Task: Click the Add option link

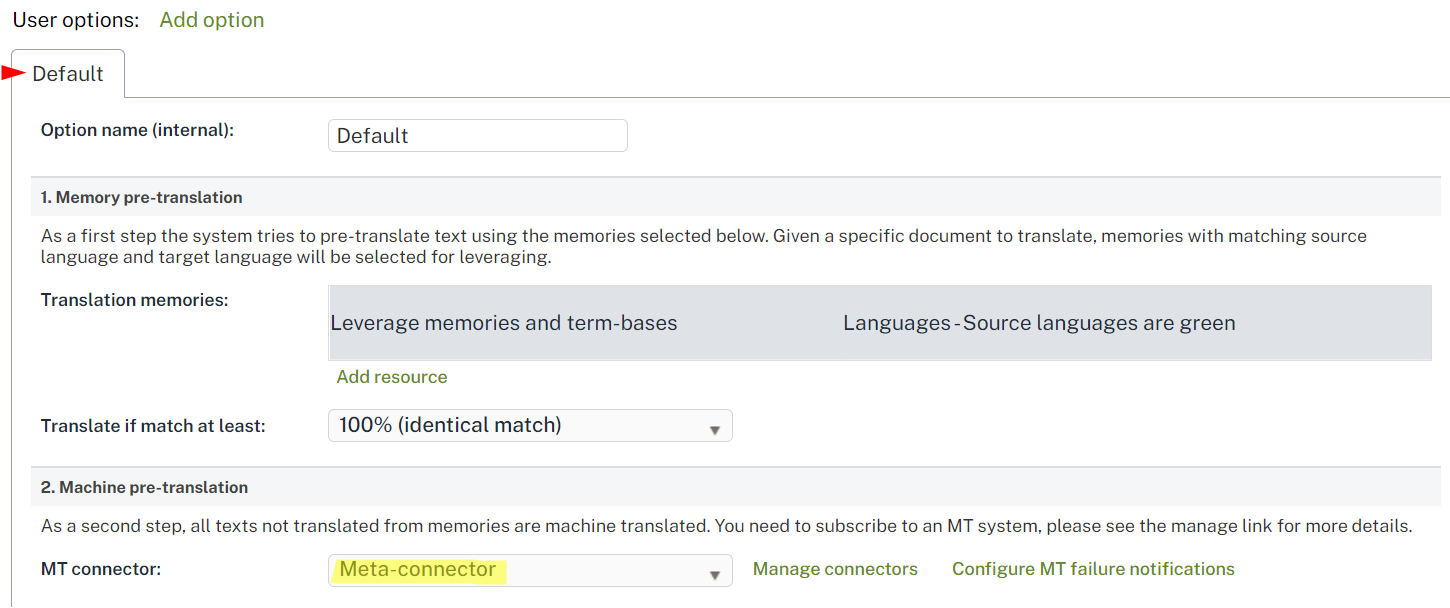Action: coord(211,19)
